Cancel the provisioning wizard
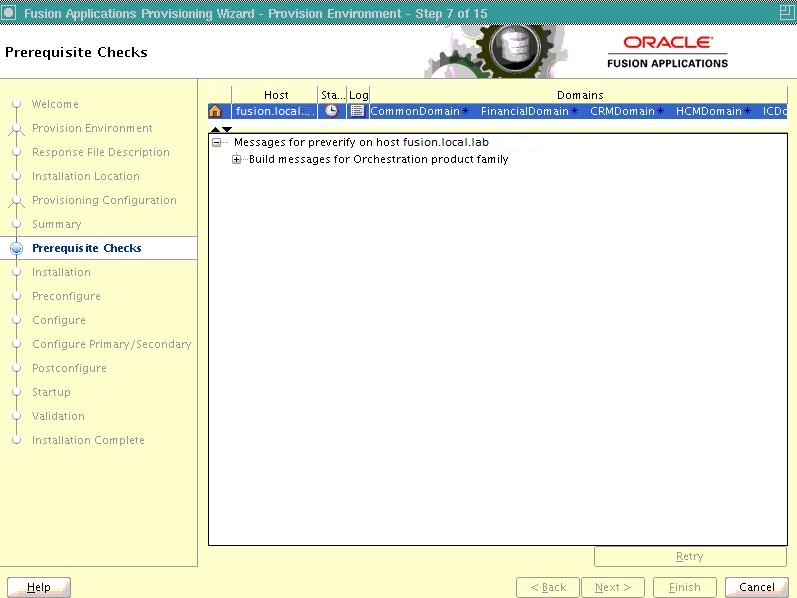797x598 pixels. point(757,587)
